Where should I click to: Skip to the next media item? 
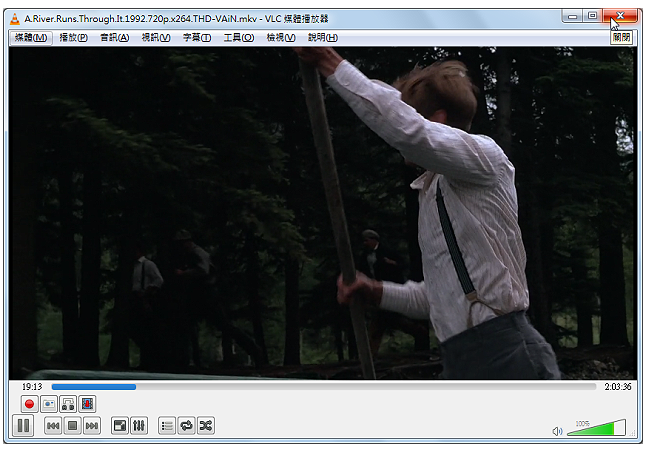click(92, 426)
